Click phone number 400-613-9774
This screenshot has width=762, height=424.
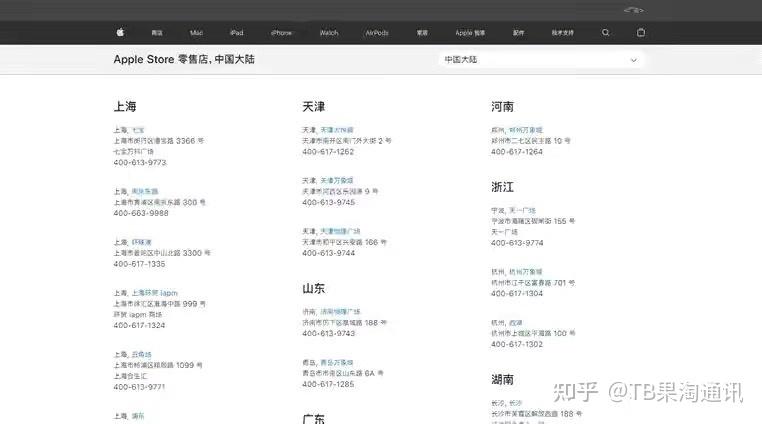517,243
